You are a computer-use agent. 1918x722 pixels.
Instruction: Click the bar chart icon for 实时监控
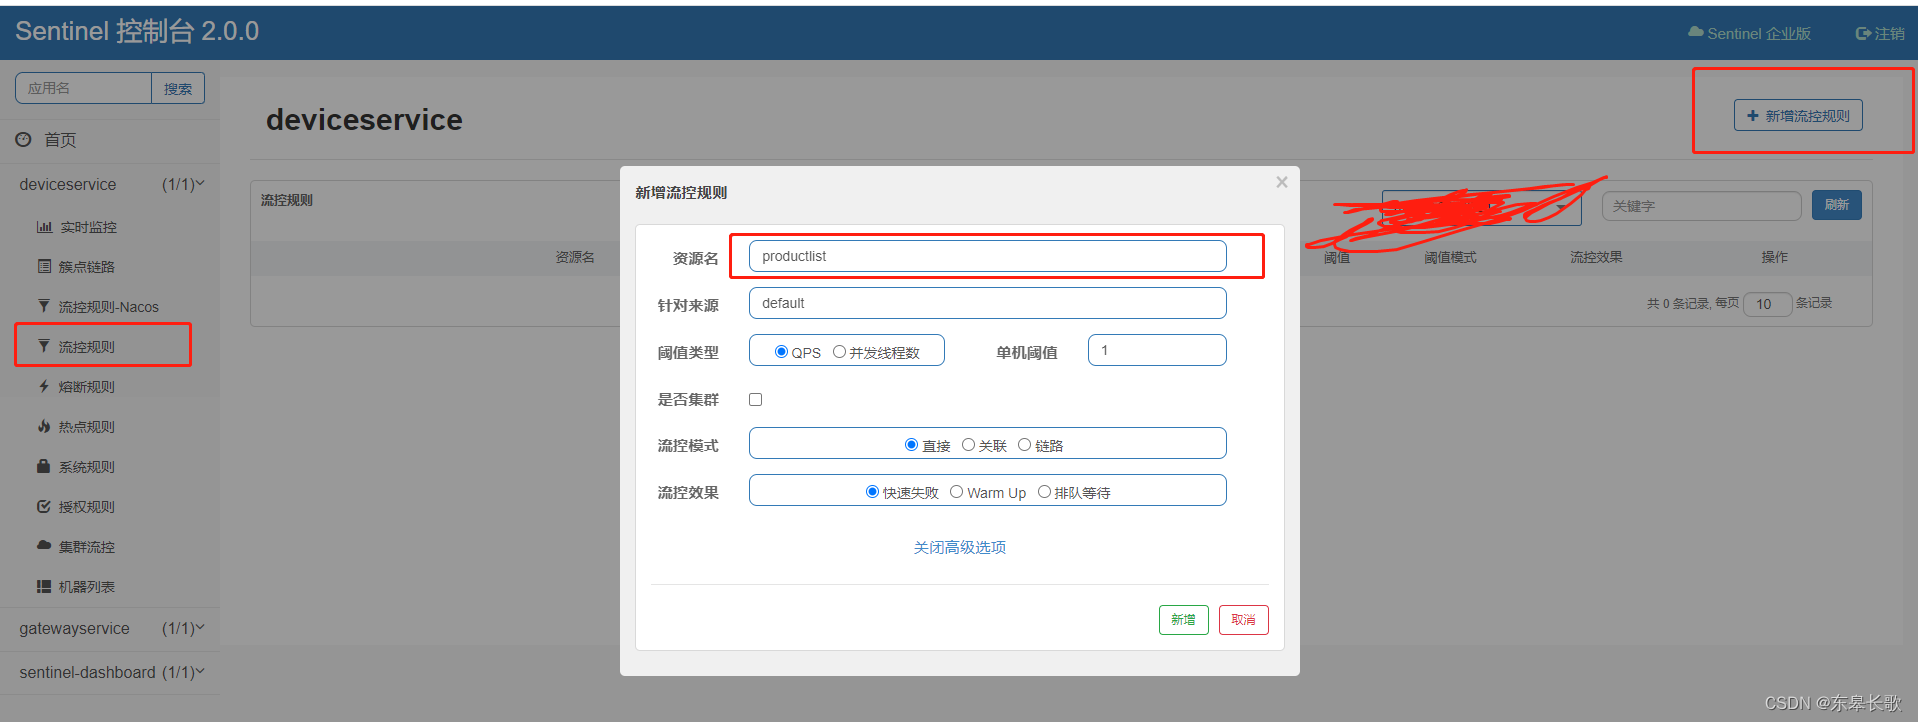pos(44,227)
